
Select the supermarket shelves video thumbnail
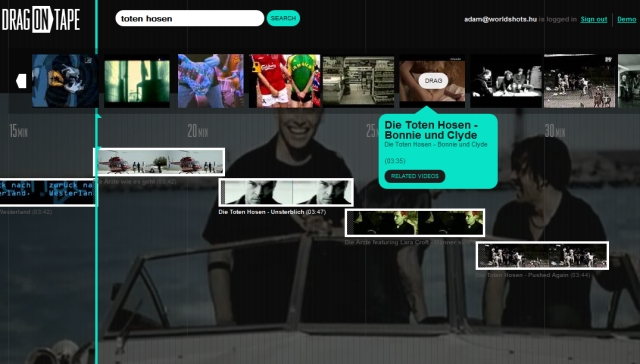(x=358, y=82)
